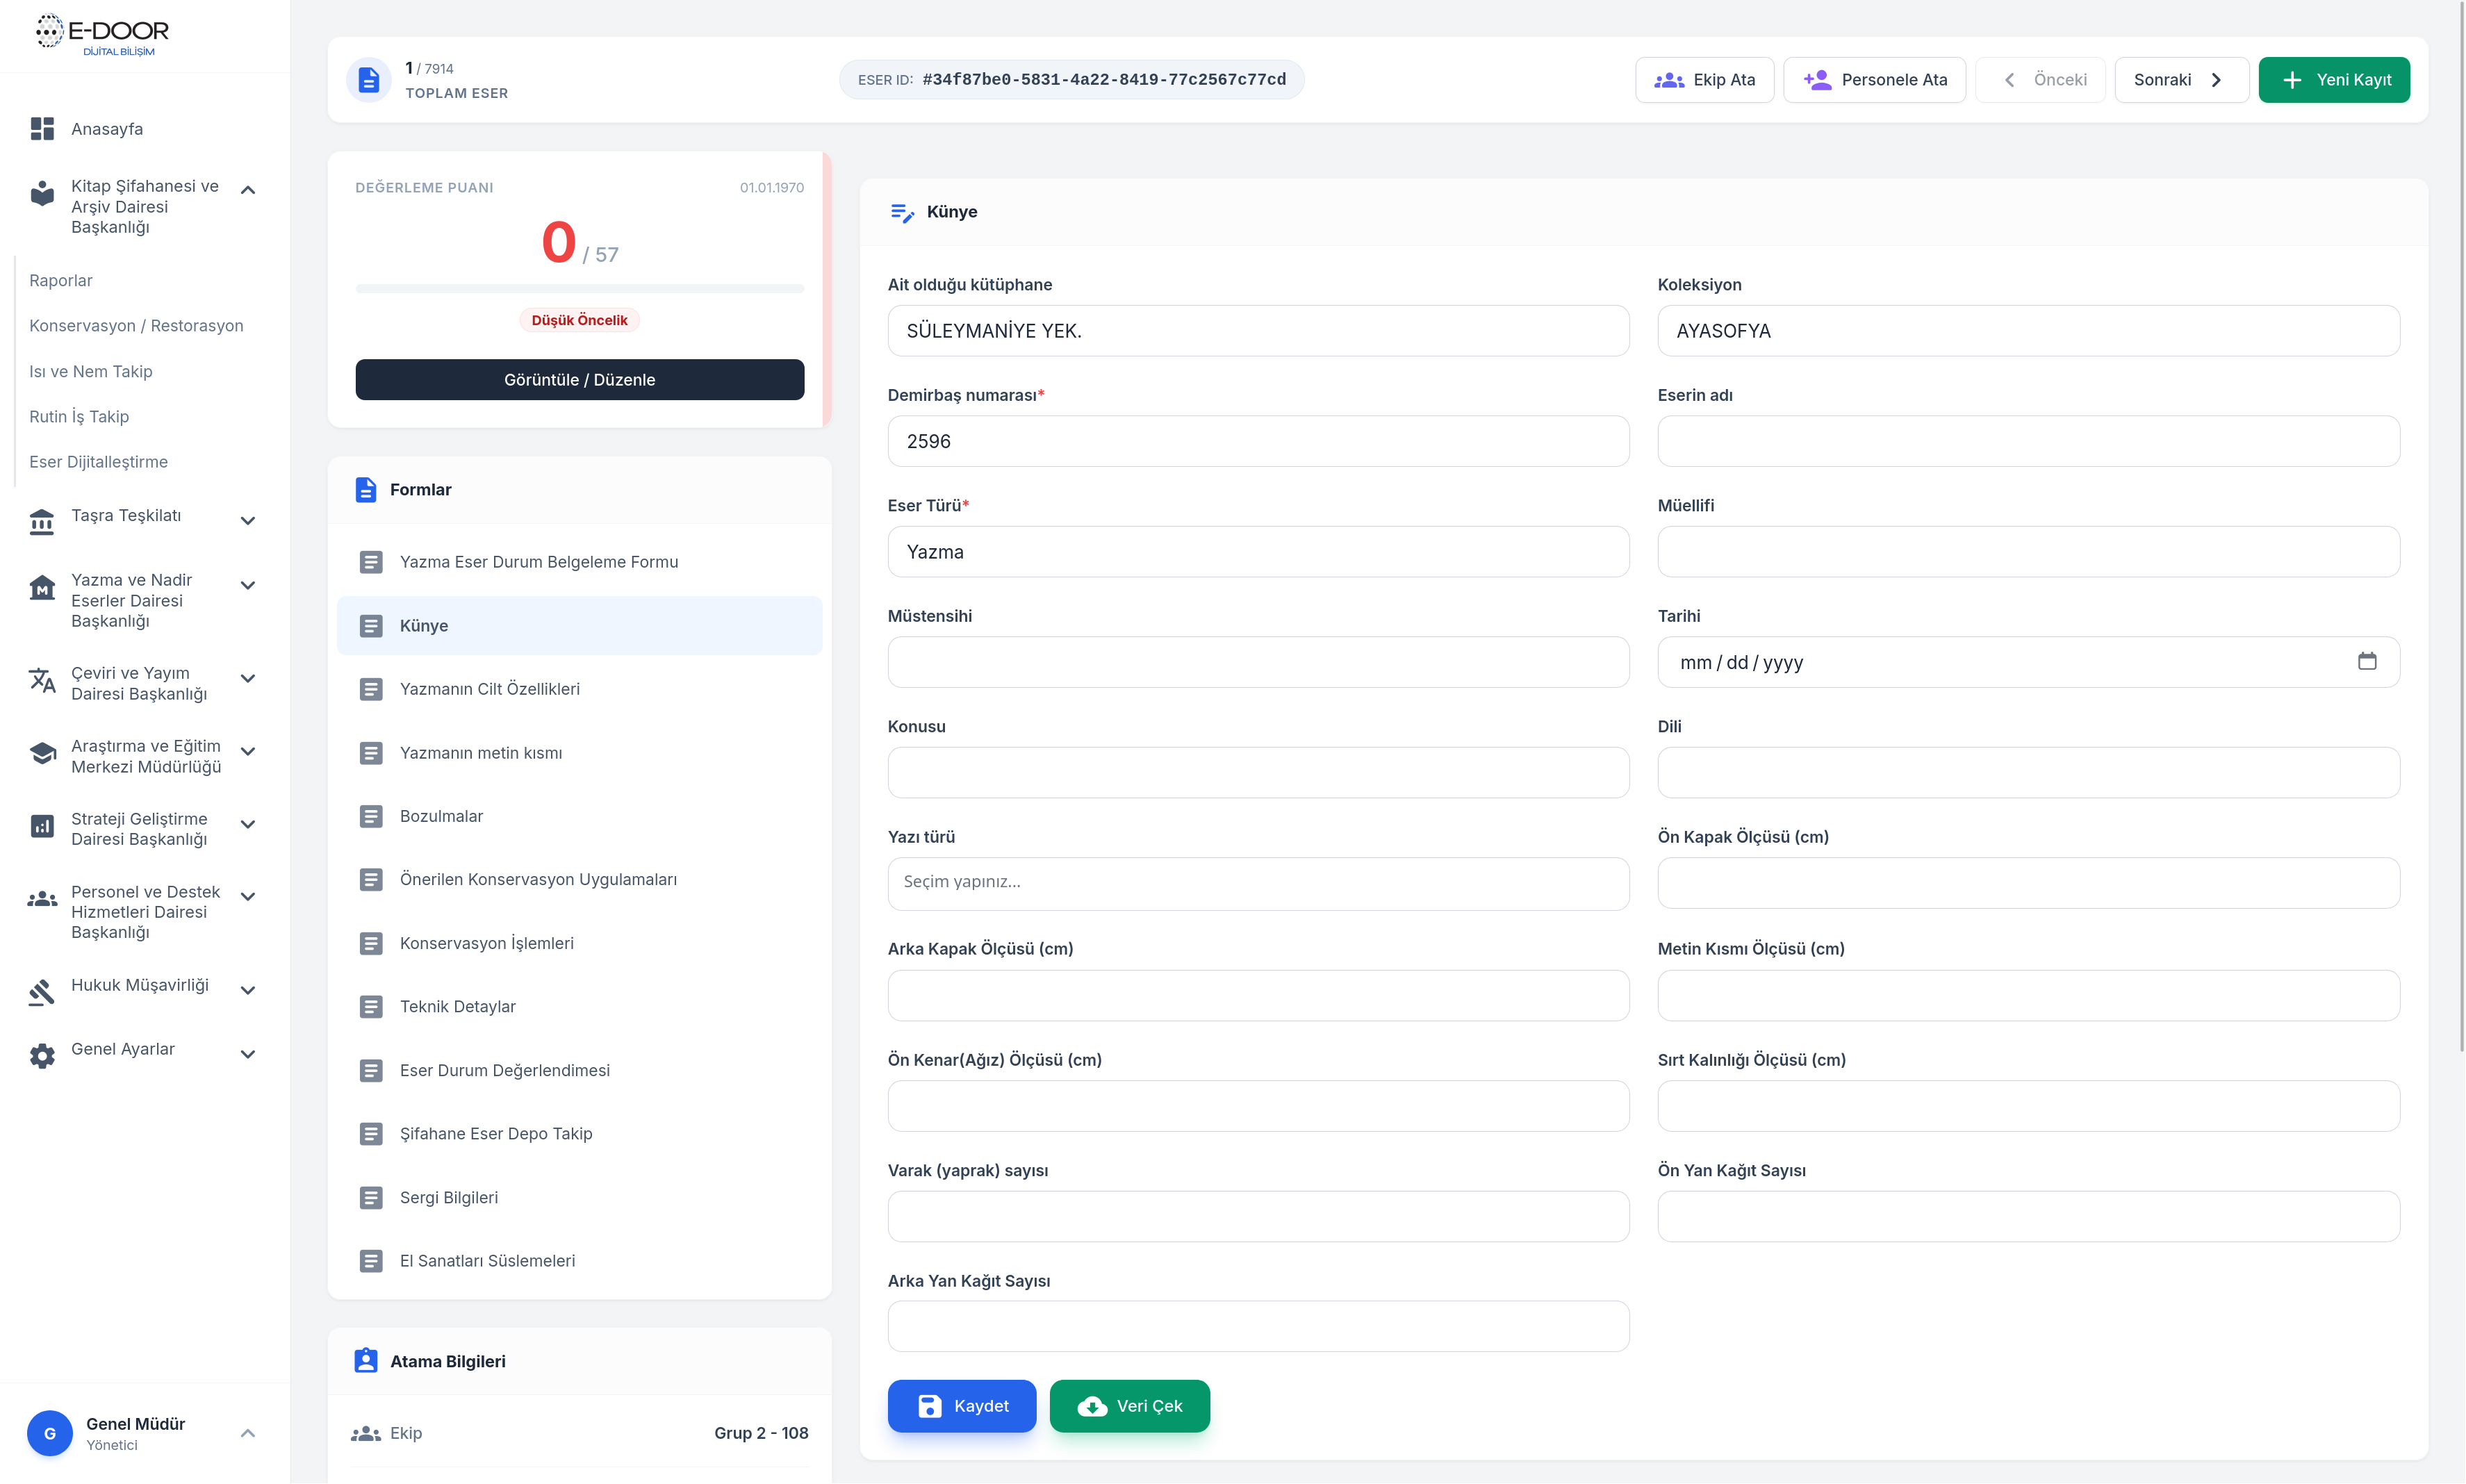This screenshot has height=1484, width=2466.
Task: Expand Araştırma ve Eğitim Merkezi chevron
Action: tap(248, 752)
